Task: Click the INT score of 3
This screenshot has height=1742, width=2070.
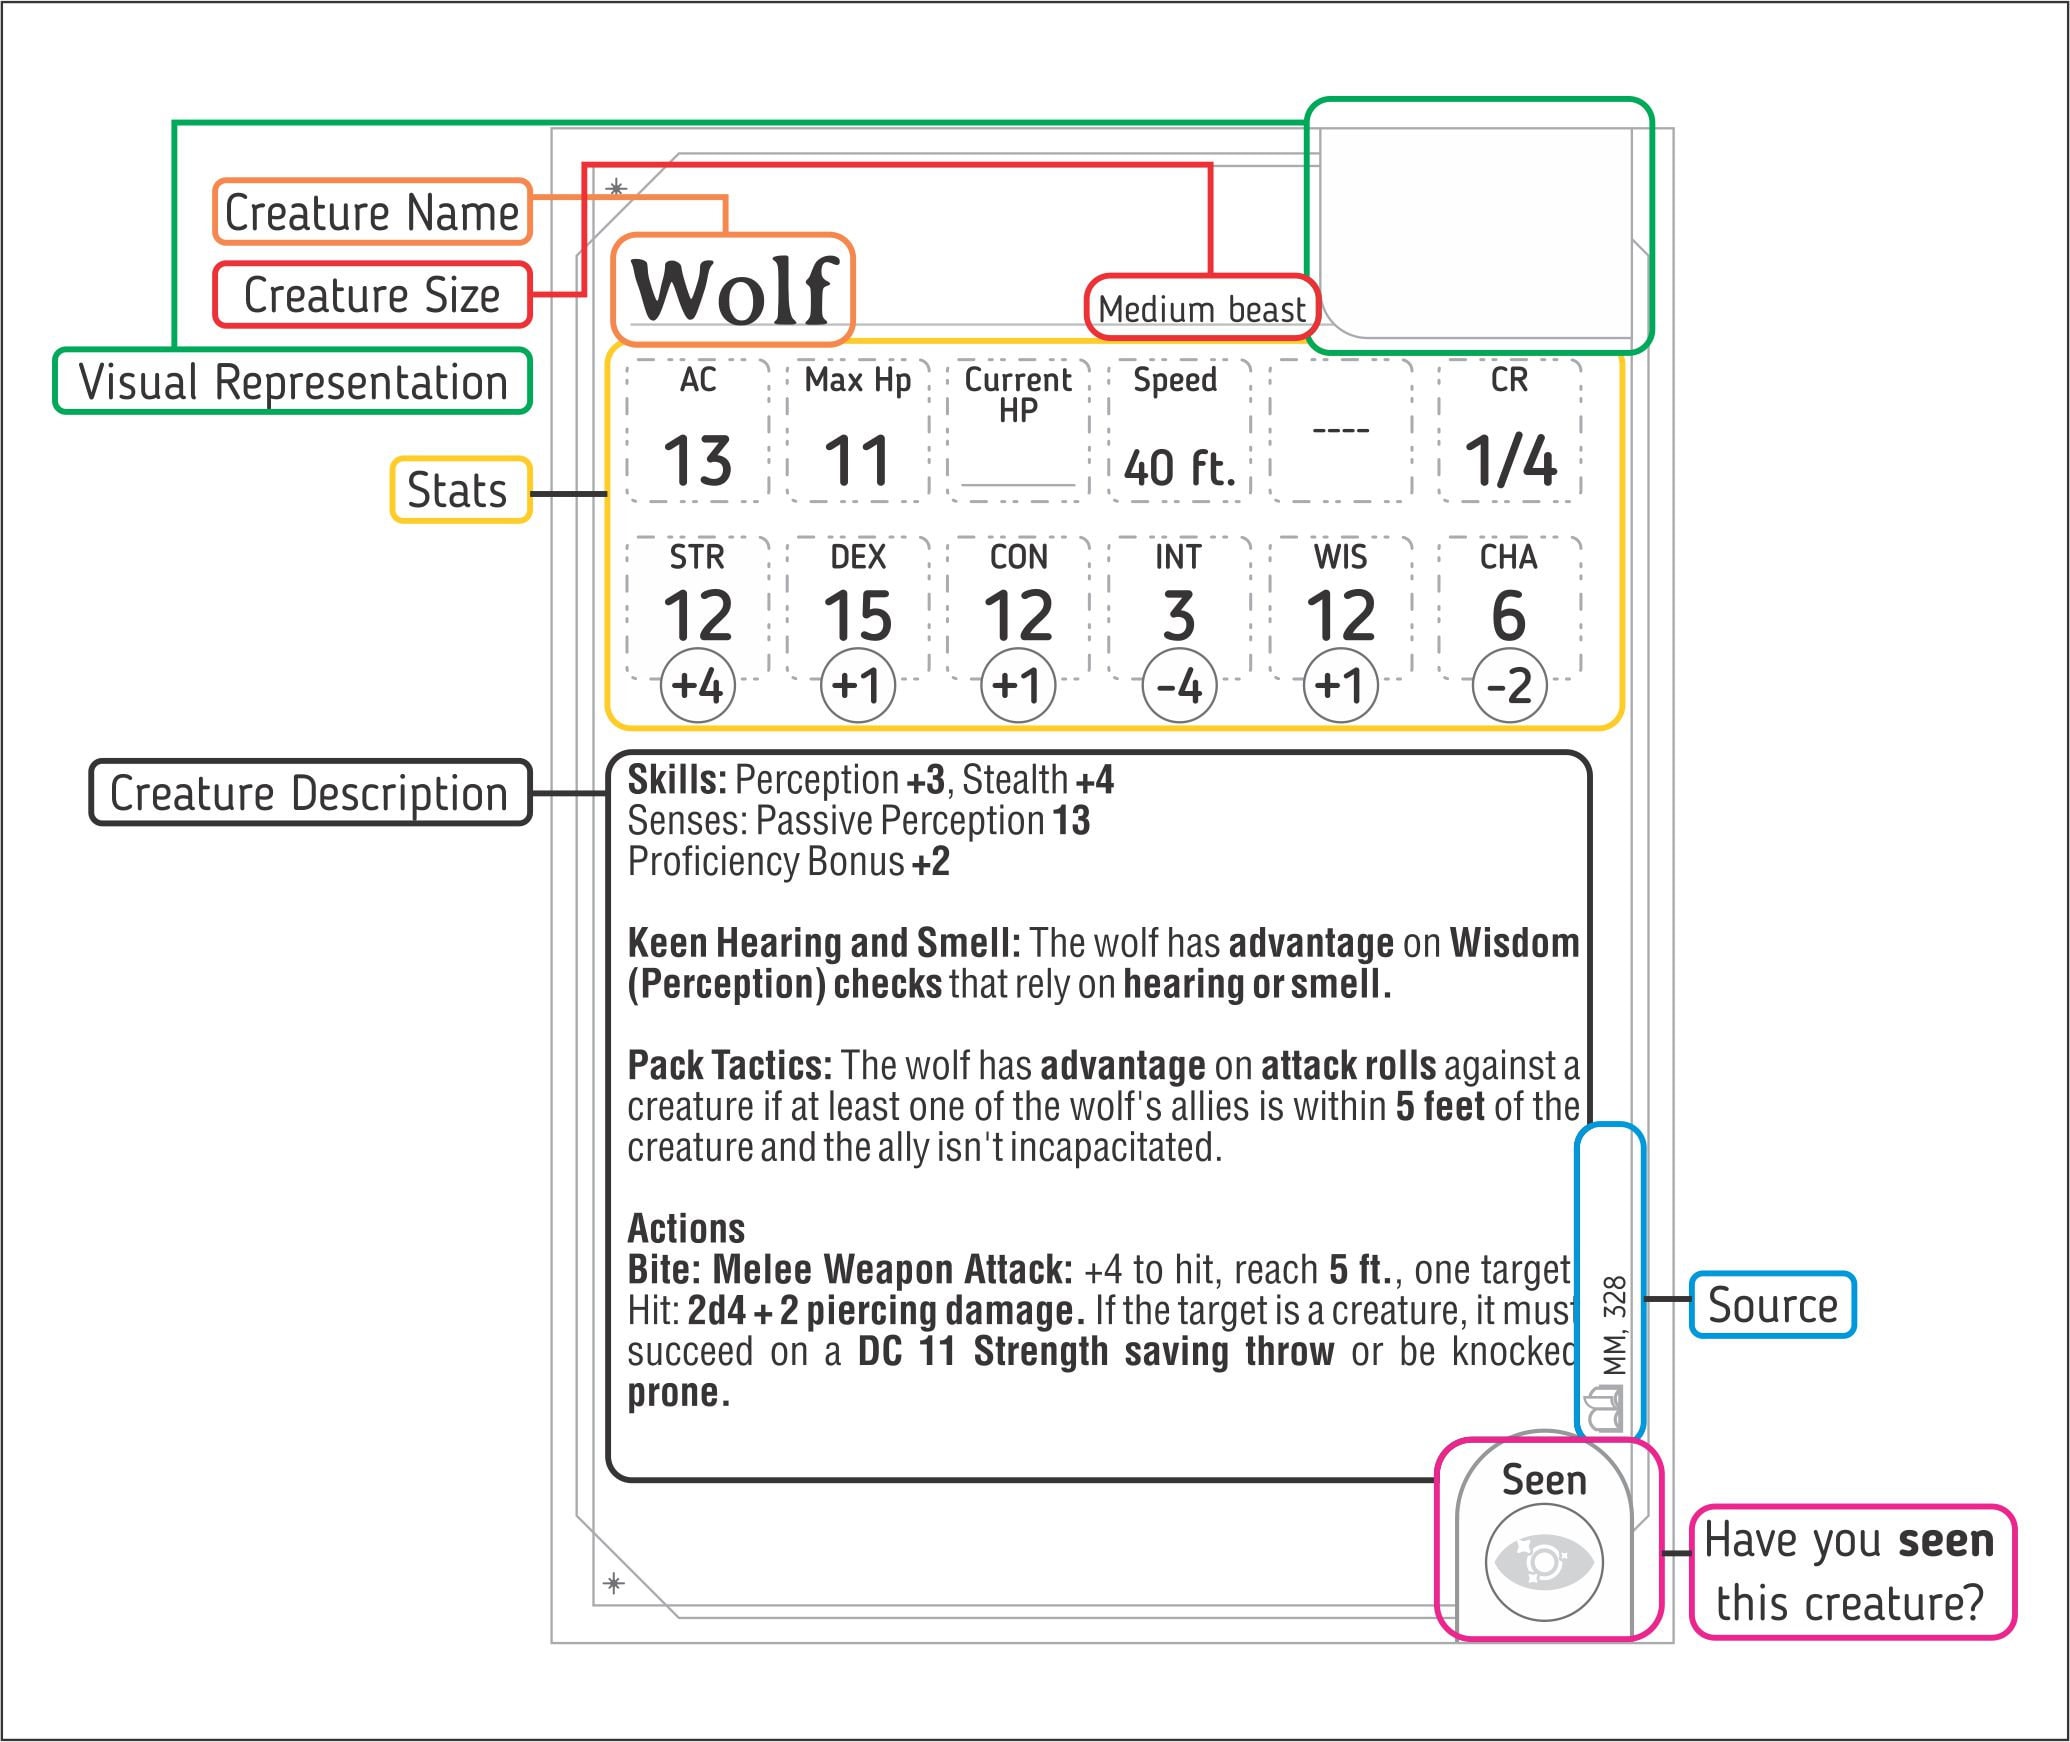Action: pos(1180,616)
